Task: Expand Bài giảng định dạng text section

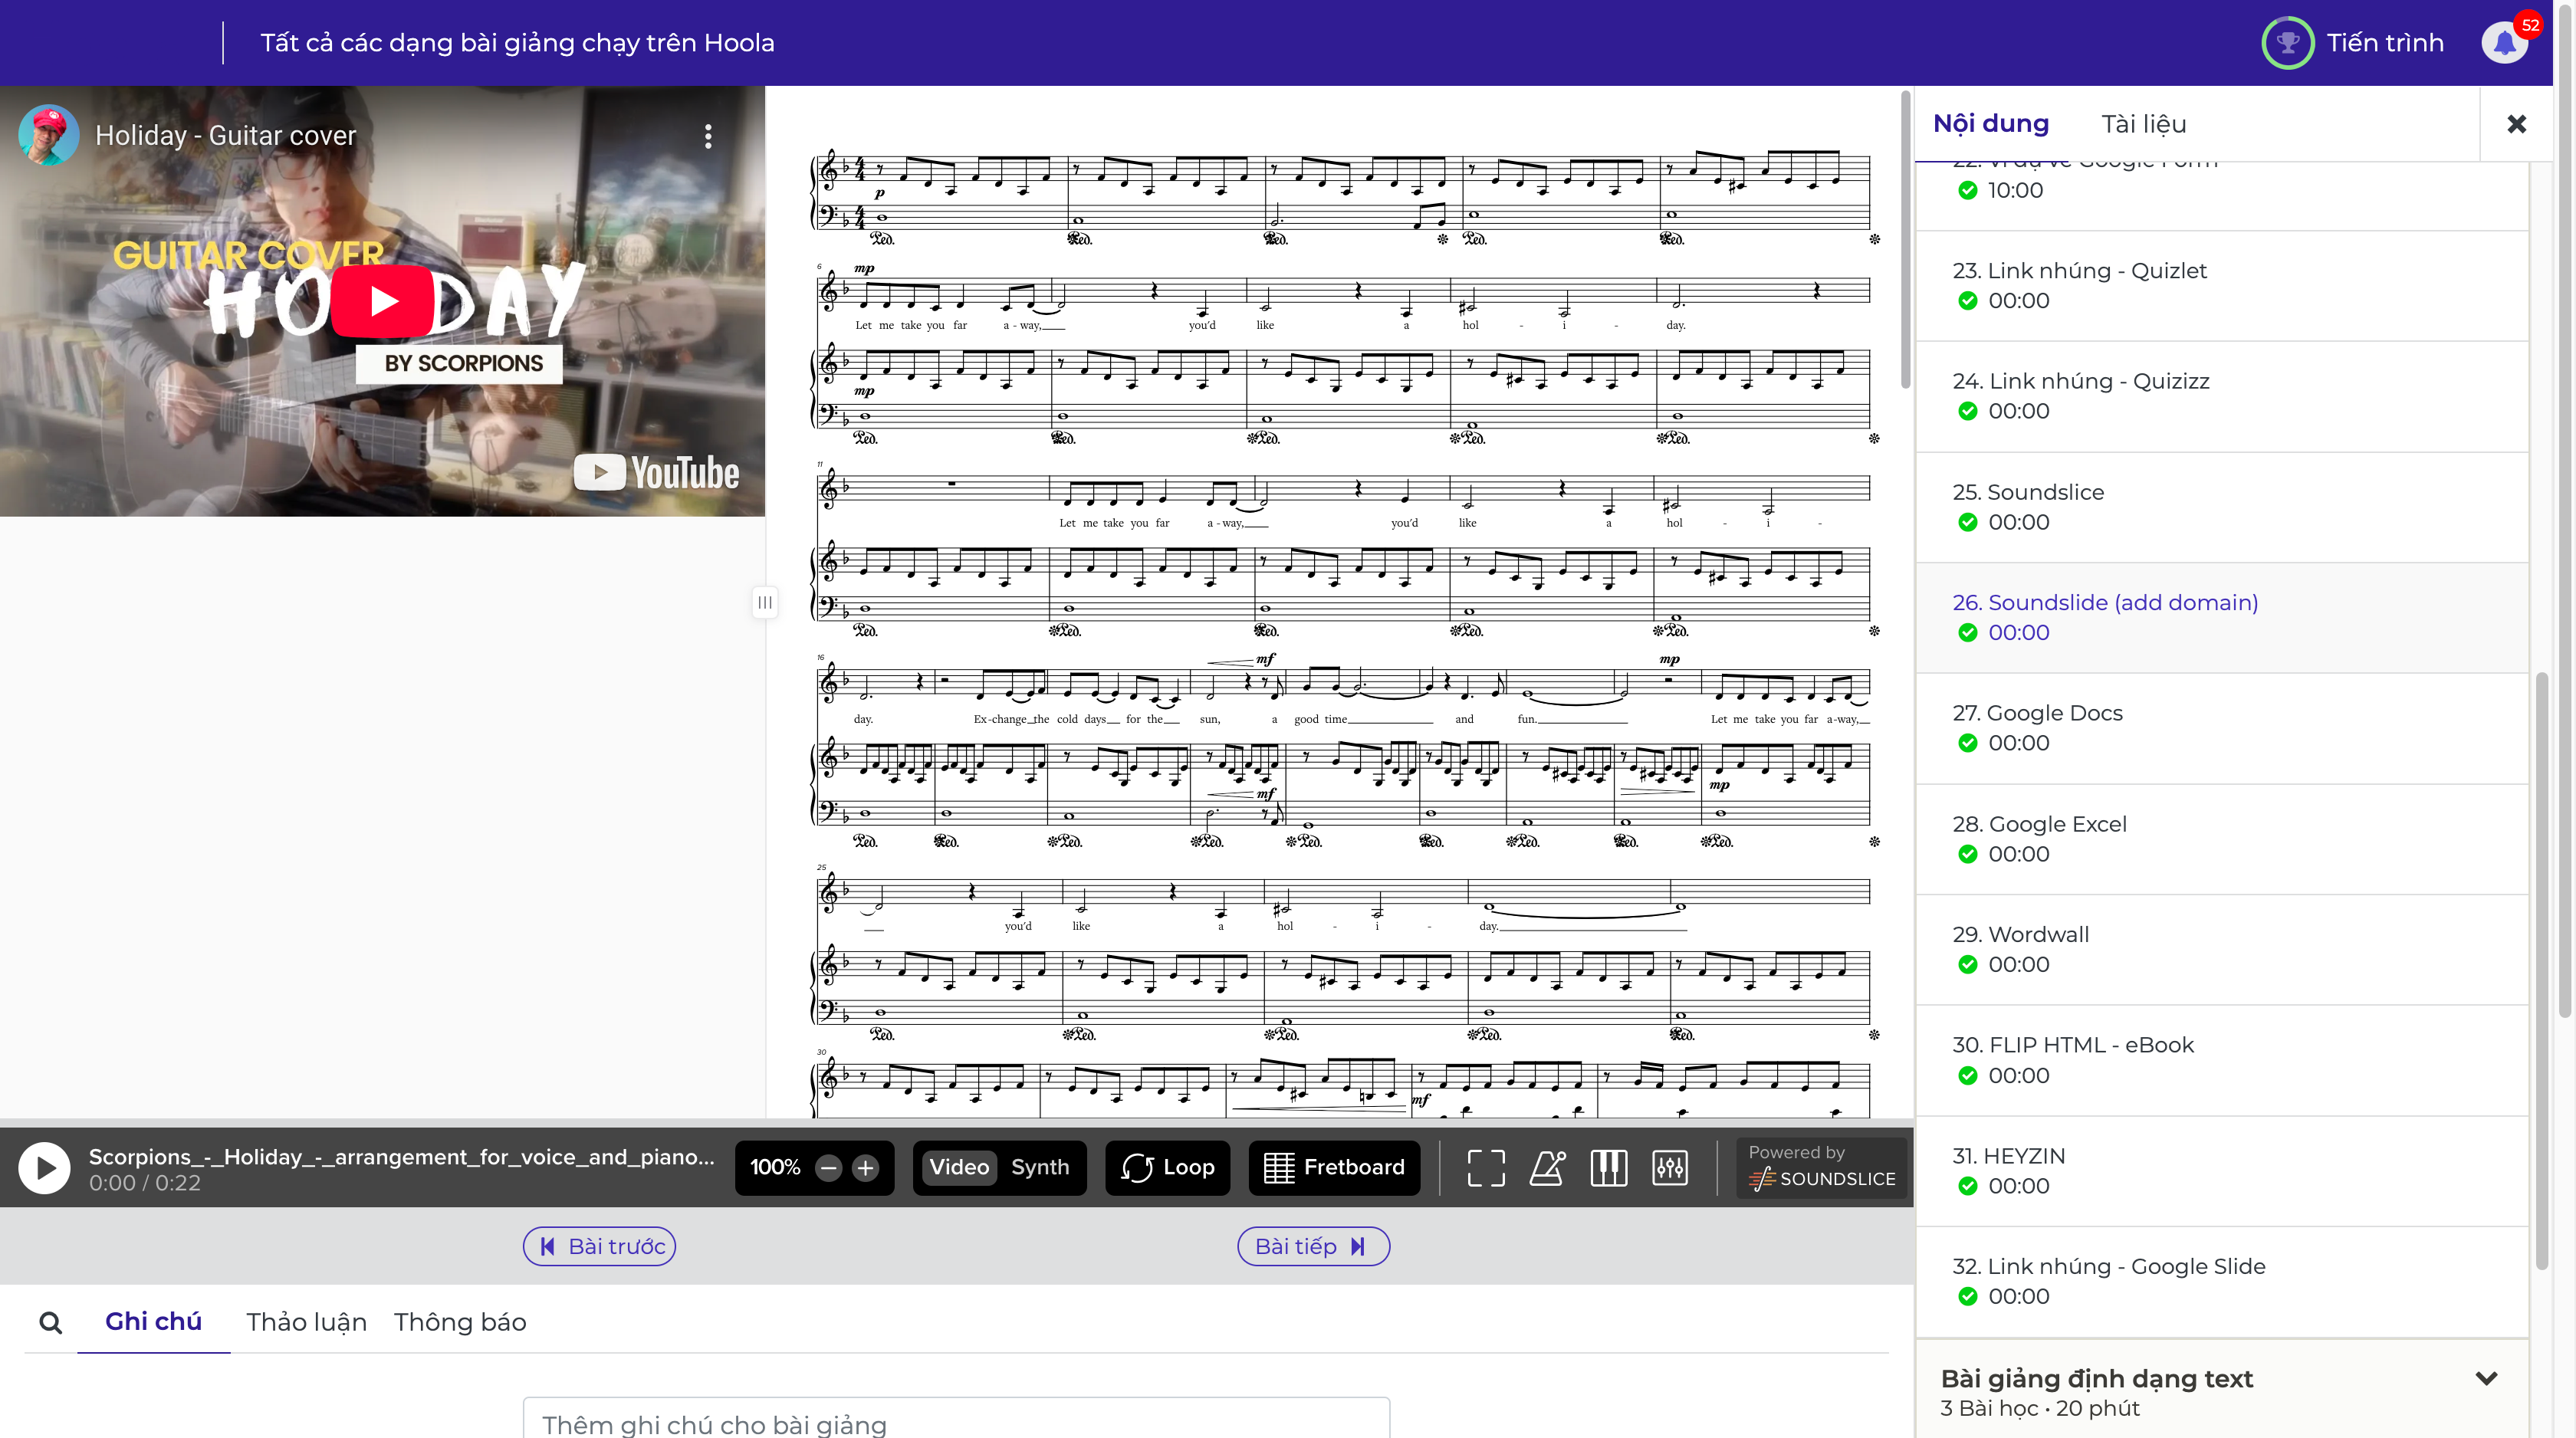Action: coord(2486,1379)
